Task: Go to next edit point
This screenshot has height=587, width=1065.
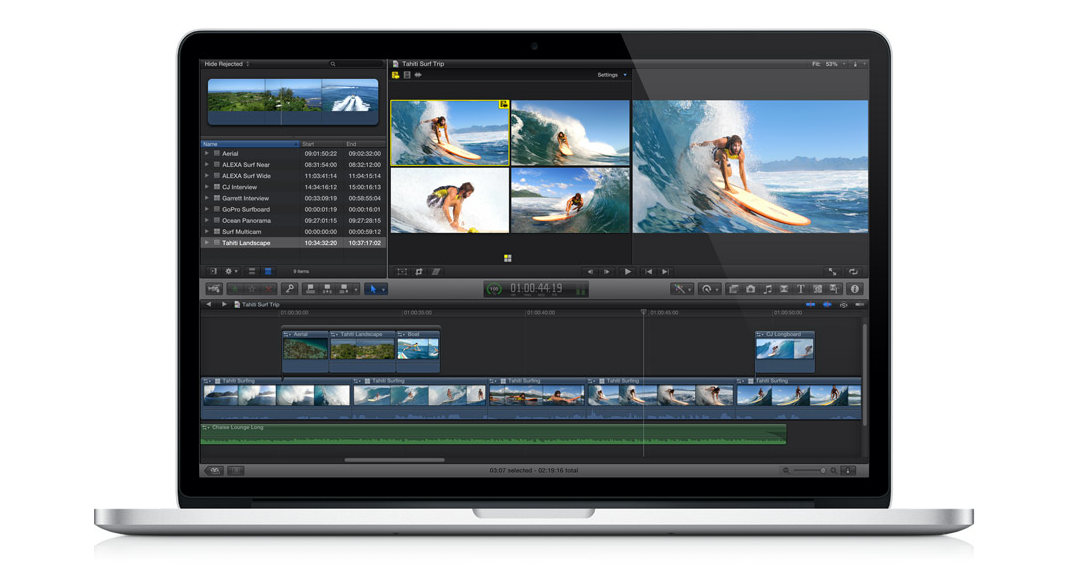Action: (x=665, y=272)
